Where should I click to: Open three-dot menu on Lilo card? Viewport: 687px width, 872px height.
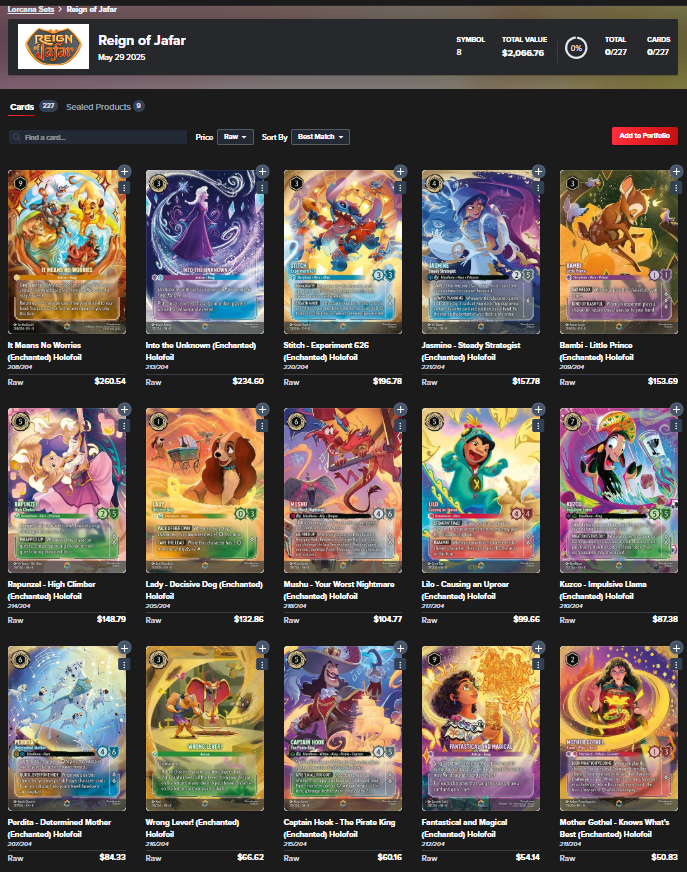[538, 426]
